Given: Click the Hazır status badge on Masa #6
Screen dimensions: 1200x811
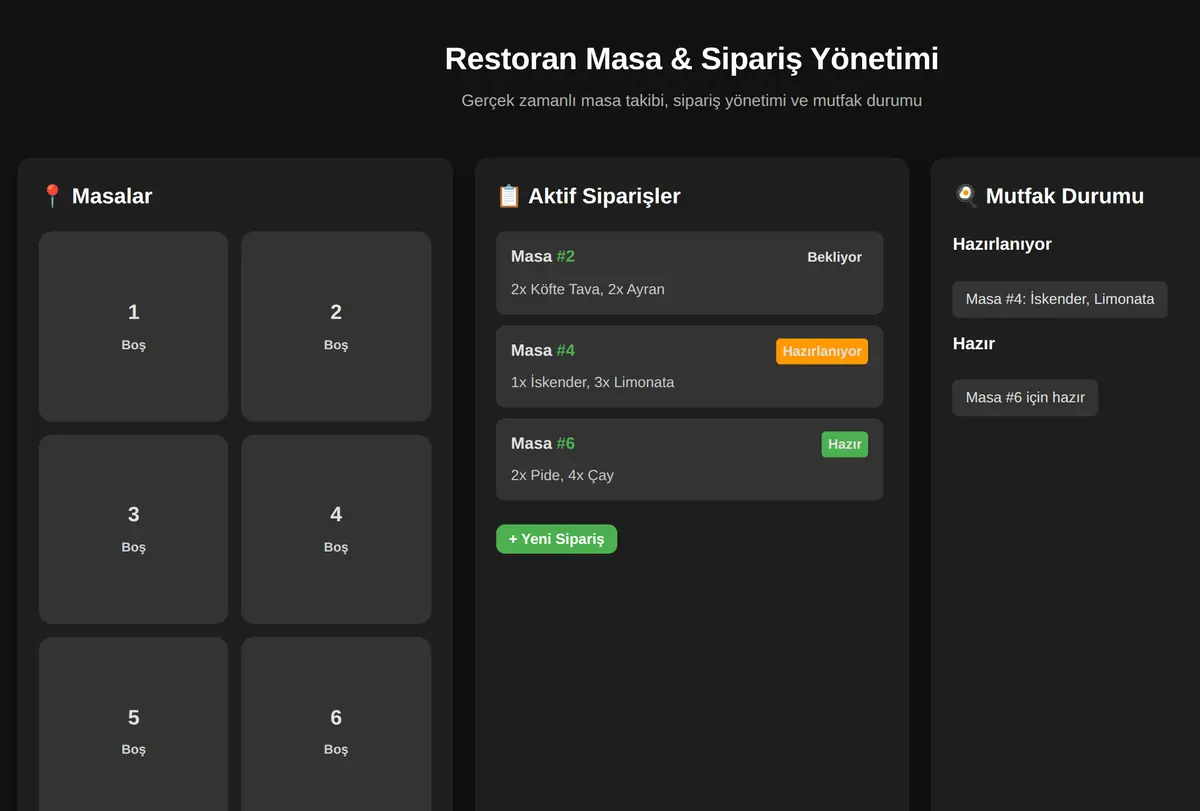Looking at the screenshot, I should [845, 444].
